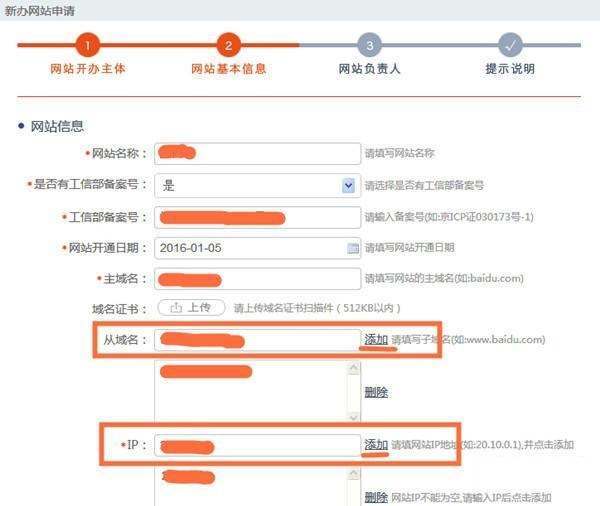Click the 提示说明 step label

click(510, 69)
